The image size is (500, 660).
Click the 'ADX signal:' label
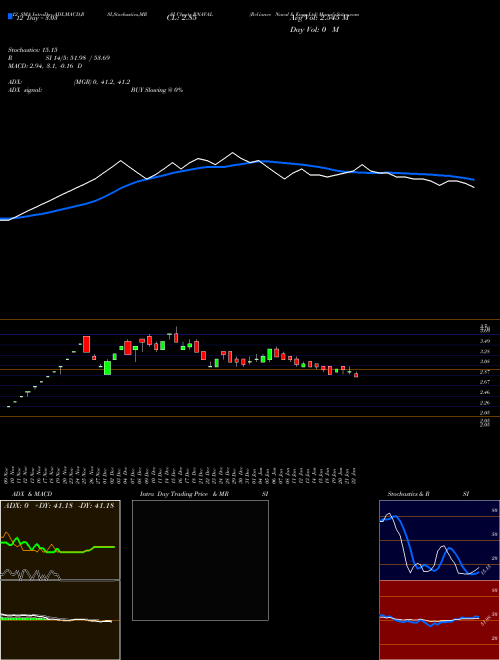click(25, 90)
